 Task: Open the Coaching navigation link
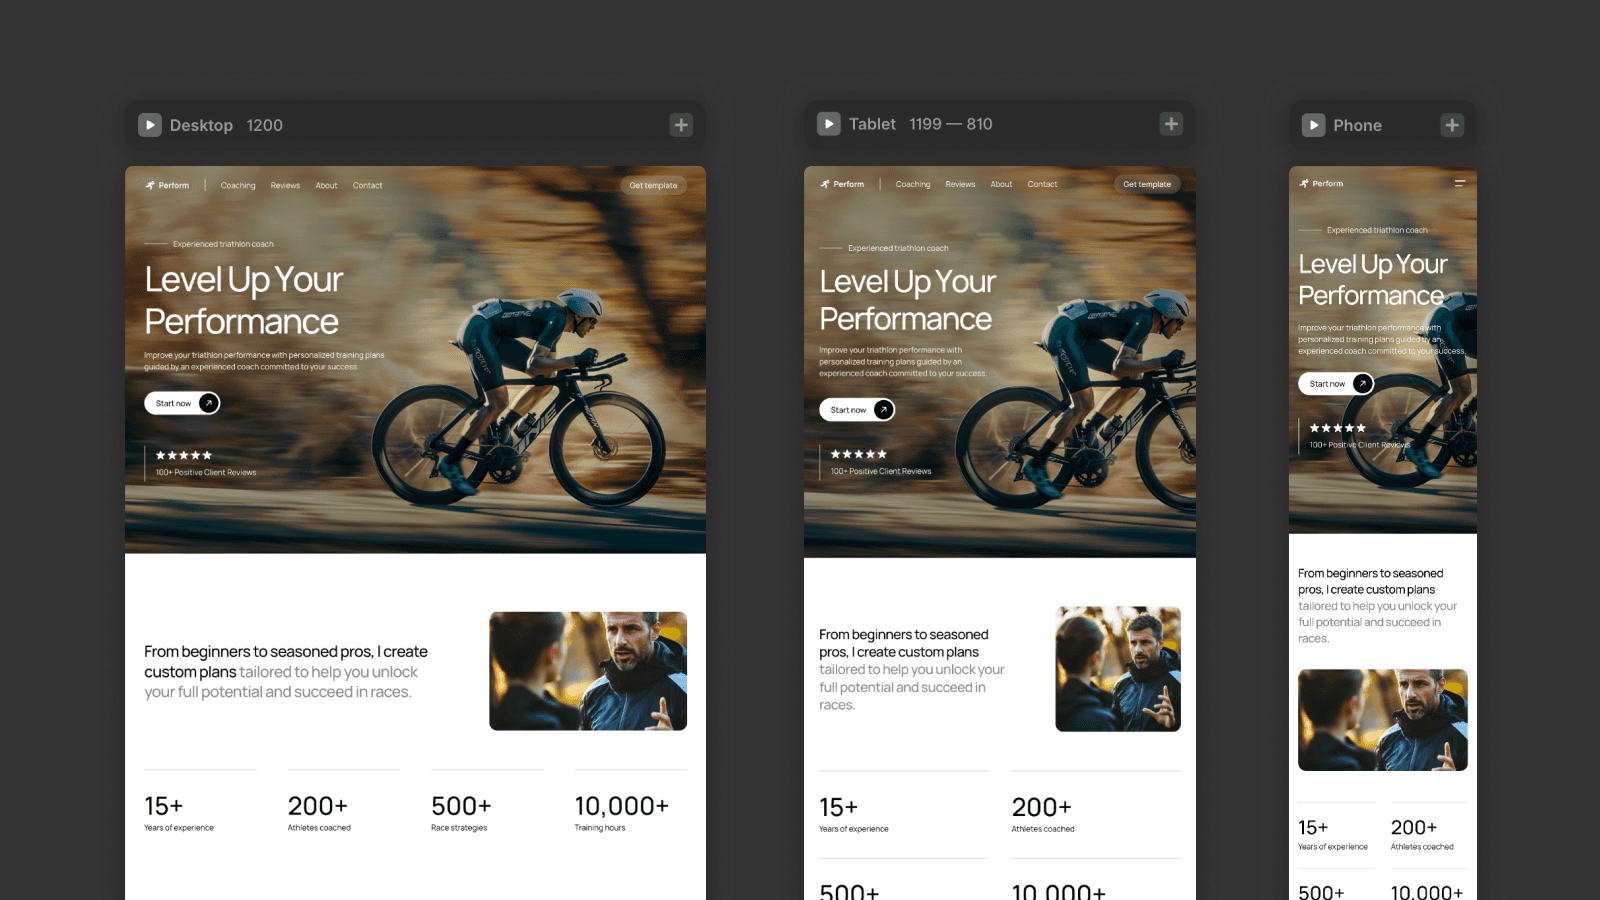tap(237, 185)
